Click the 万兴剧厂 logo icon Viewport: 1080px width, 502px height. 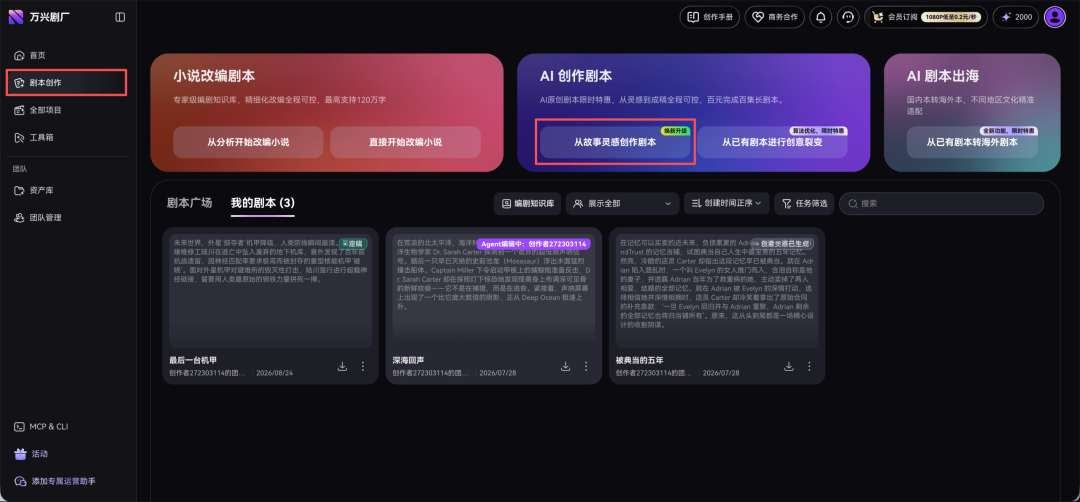tap(16, 17)
